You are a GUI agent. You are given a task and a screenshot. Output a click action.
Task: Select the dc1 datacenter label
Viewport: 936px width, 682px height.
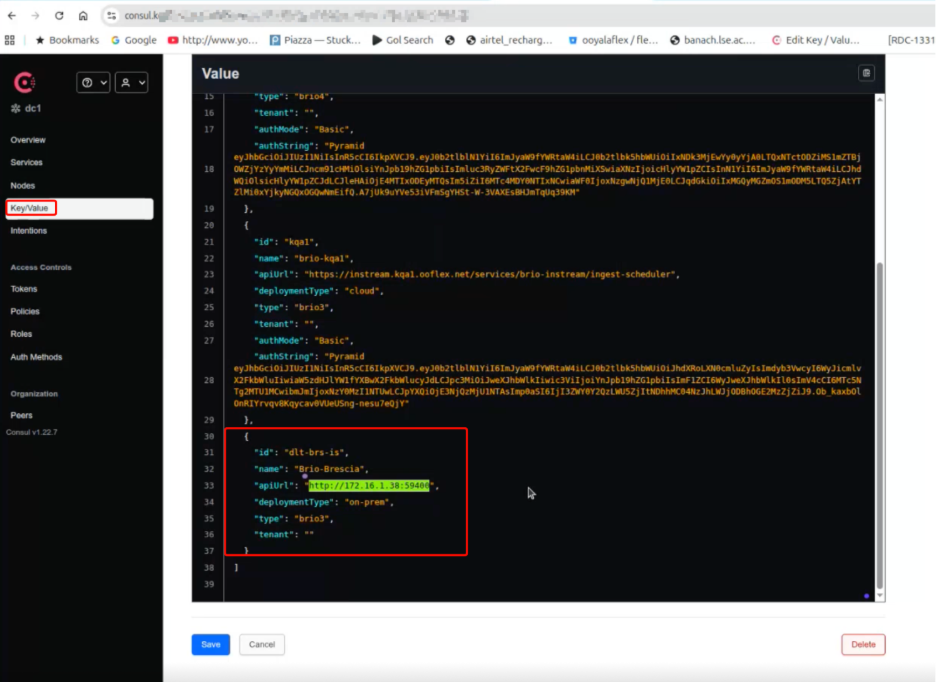point(26,108)
